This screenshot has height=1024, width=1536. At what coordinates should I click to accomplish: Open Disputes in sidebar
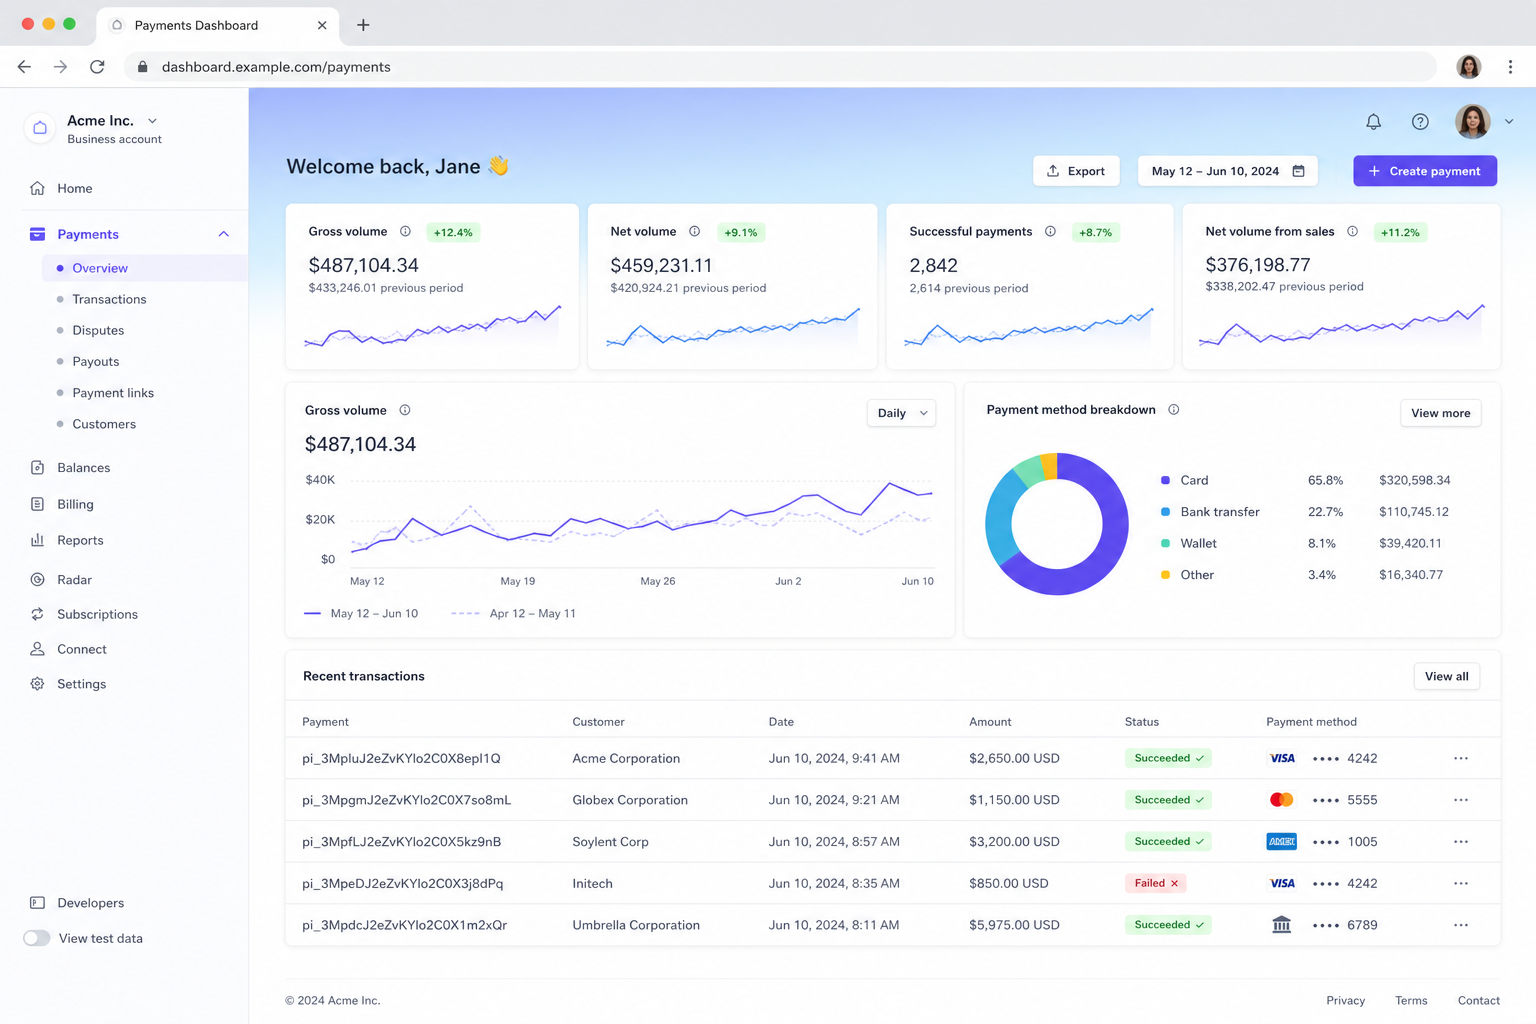click(98, 330)
